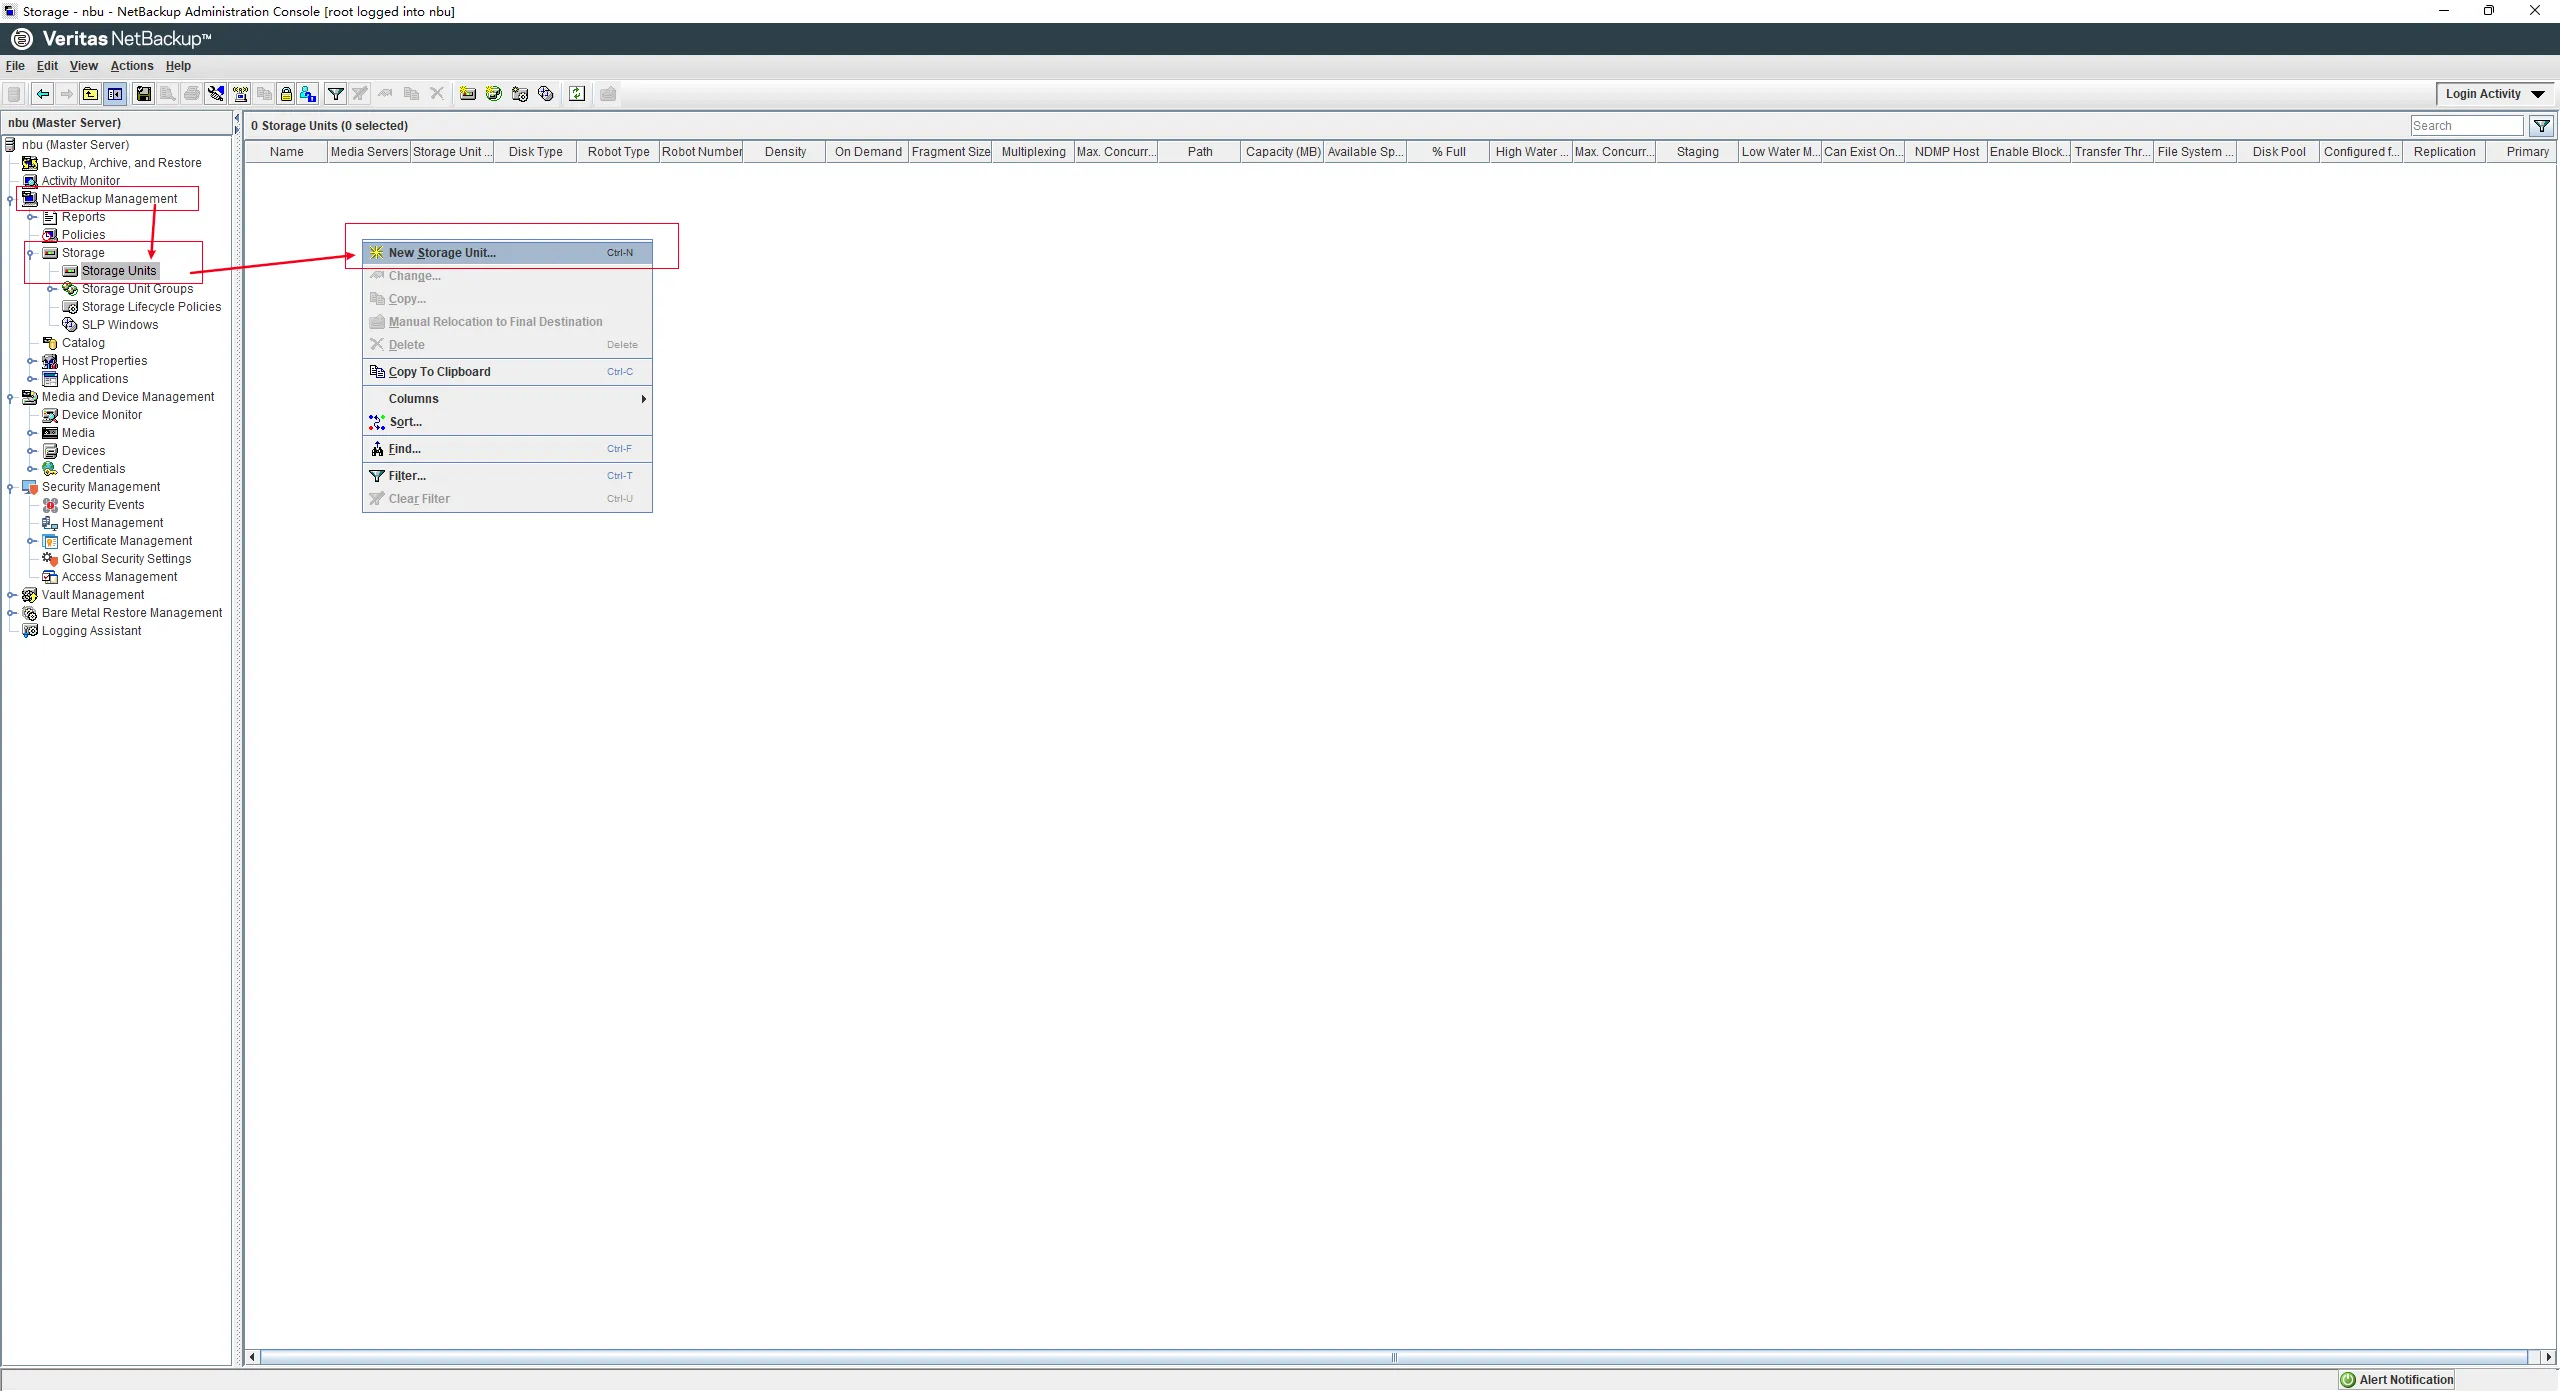The image size is (2560, 1391).
Task: Click the New Storage Unit toolbar icon
Action: pyautogui.click(x=467, y=94)
